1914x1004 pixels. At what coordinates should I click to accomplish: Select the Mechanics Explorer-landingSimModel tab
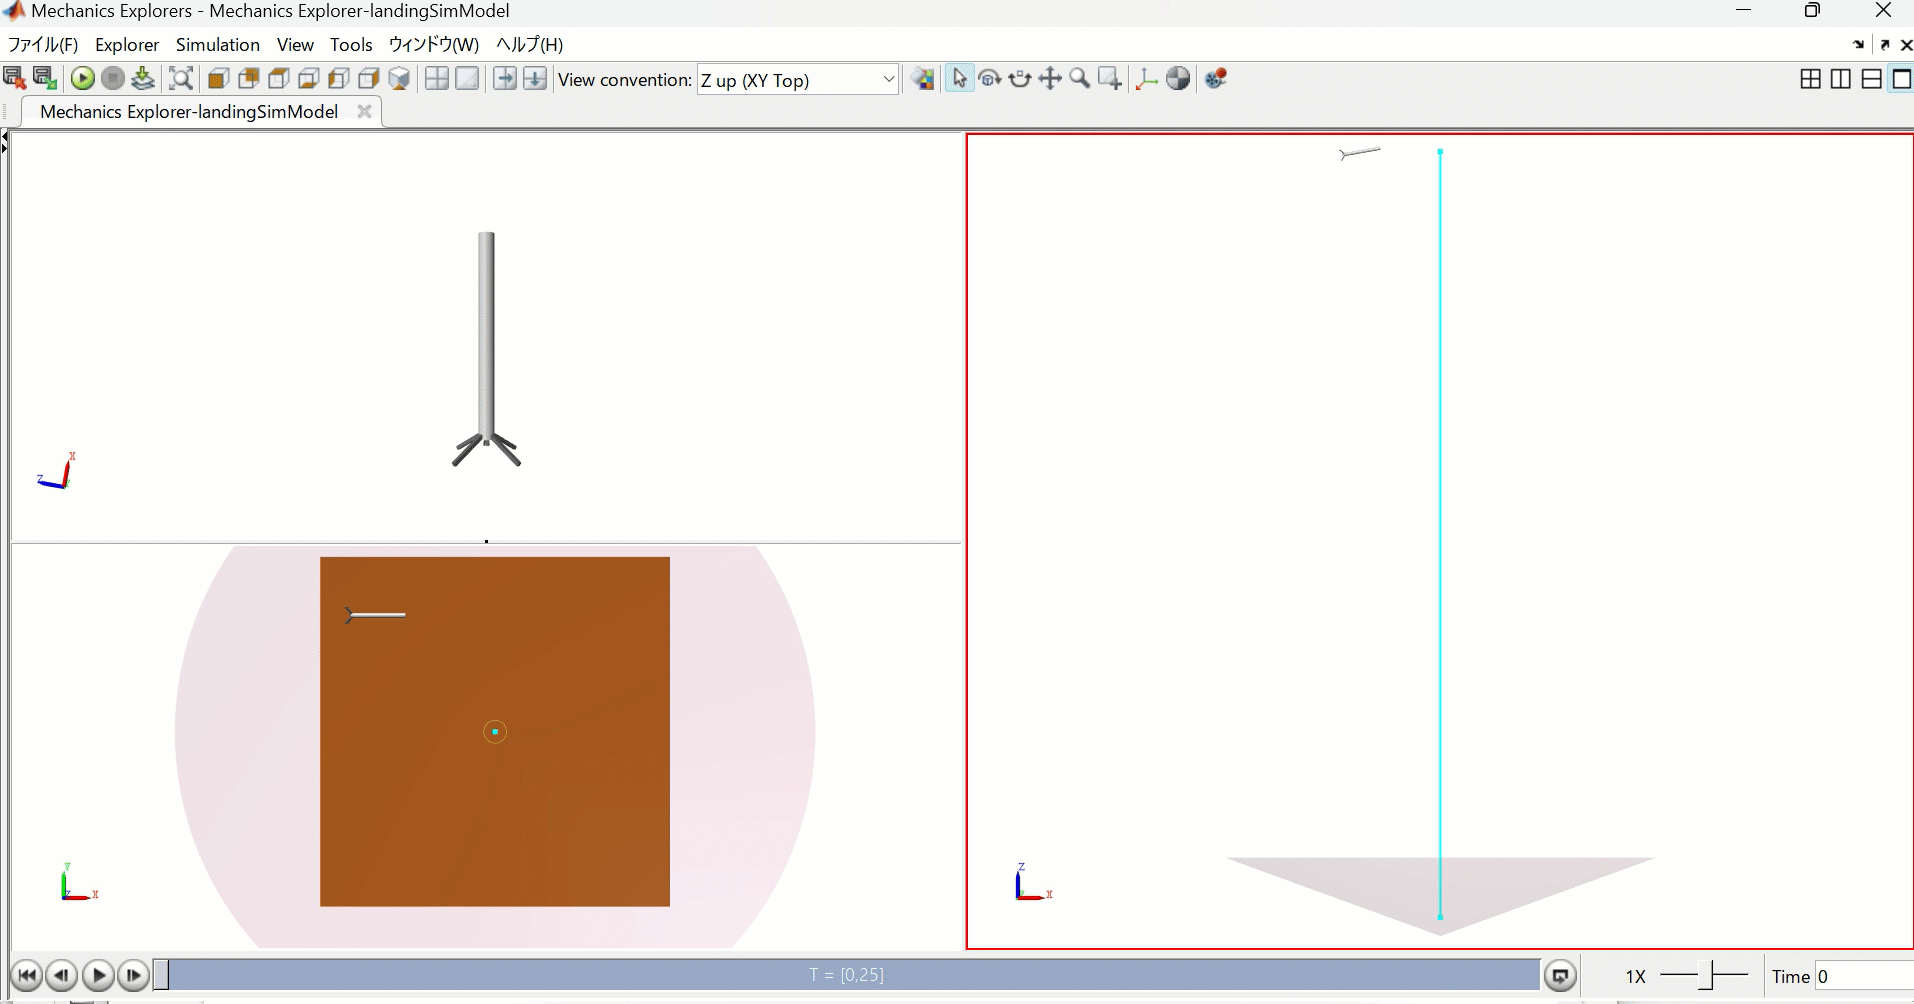click(189, 112)
